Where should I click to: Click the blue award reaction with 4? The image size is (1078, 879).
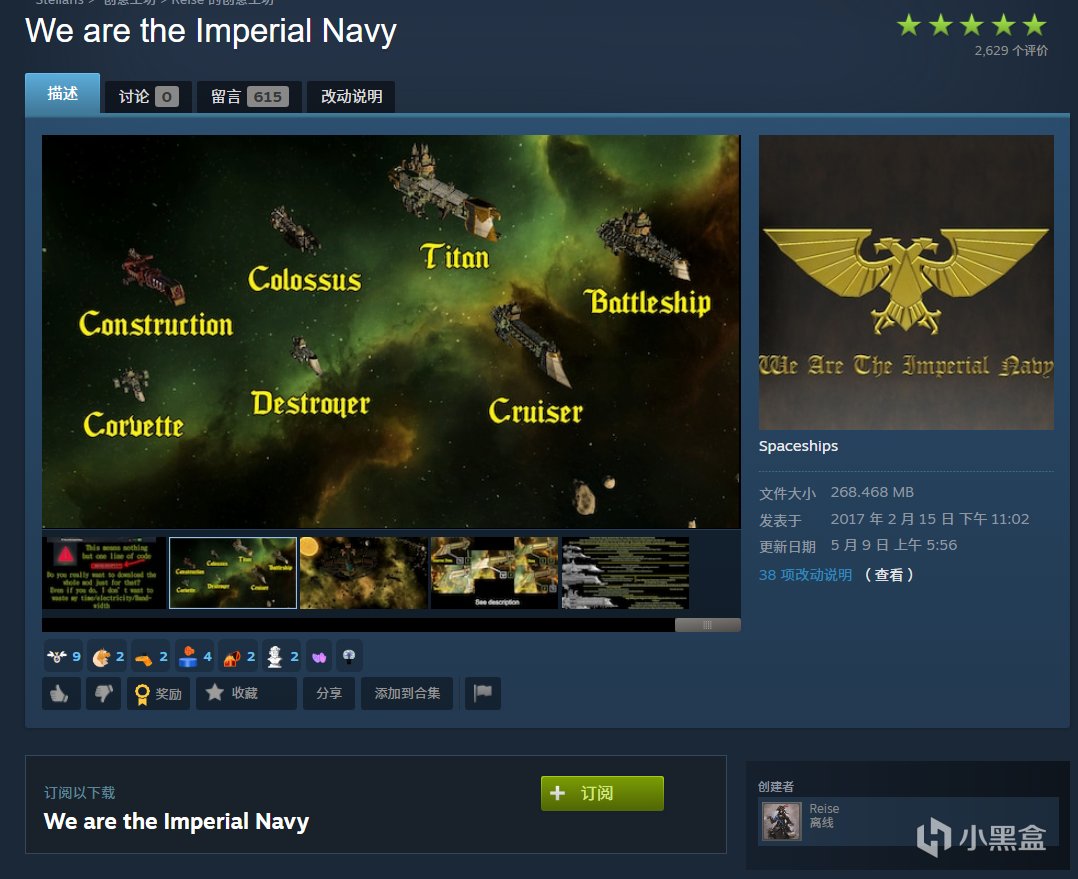pyautogui.click(x=195, y=657)
